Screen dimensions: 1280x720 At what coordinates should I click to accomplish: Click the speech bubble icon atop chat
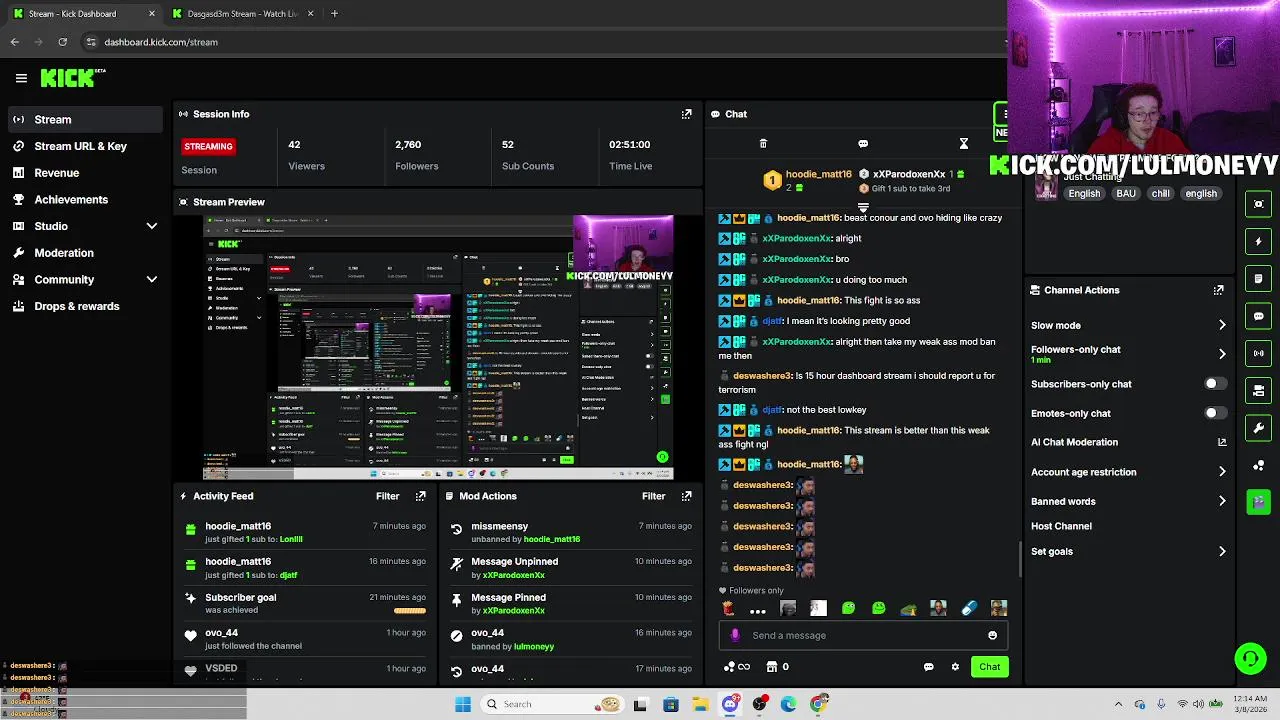[x=863, y=144]
